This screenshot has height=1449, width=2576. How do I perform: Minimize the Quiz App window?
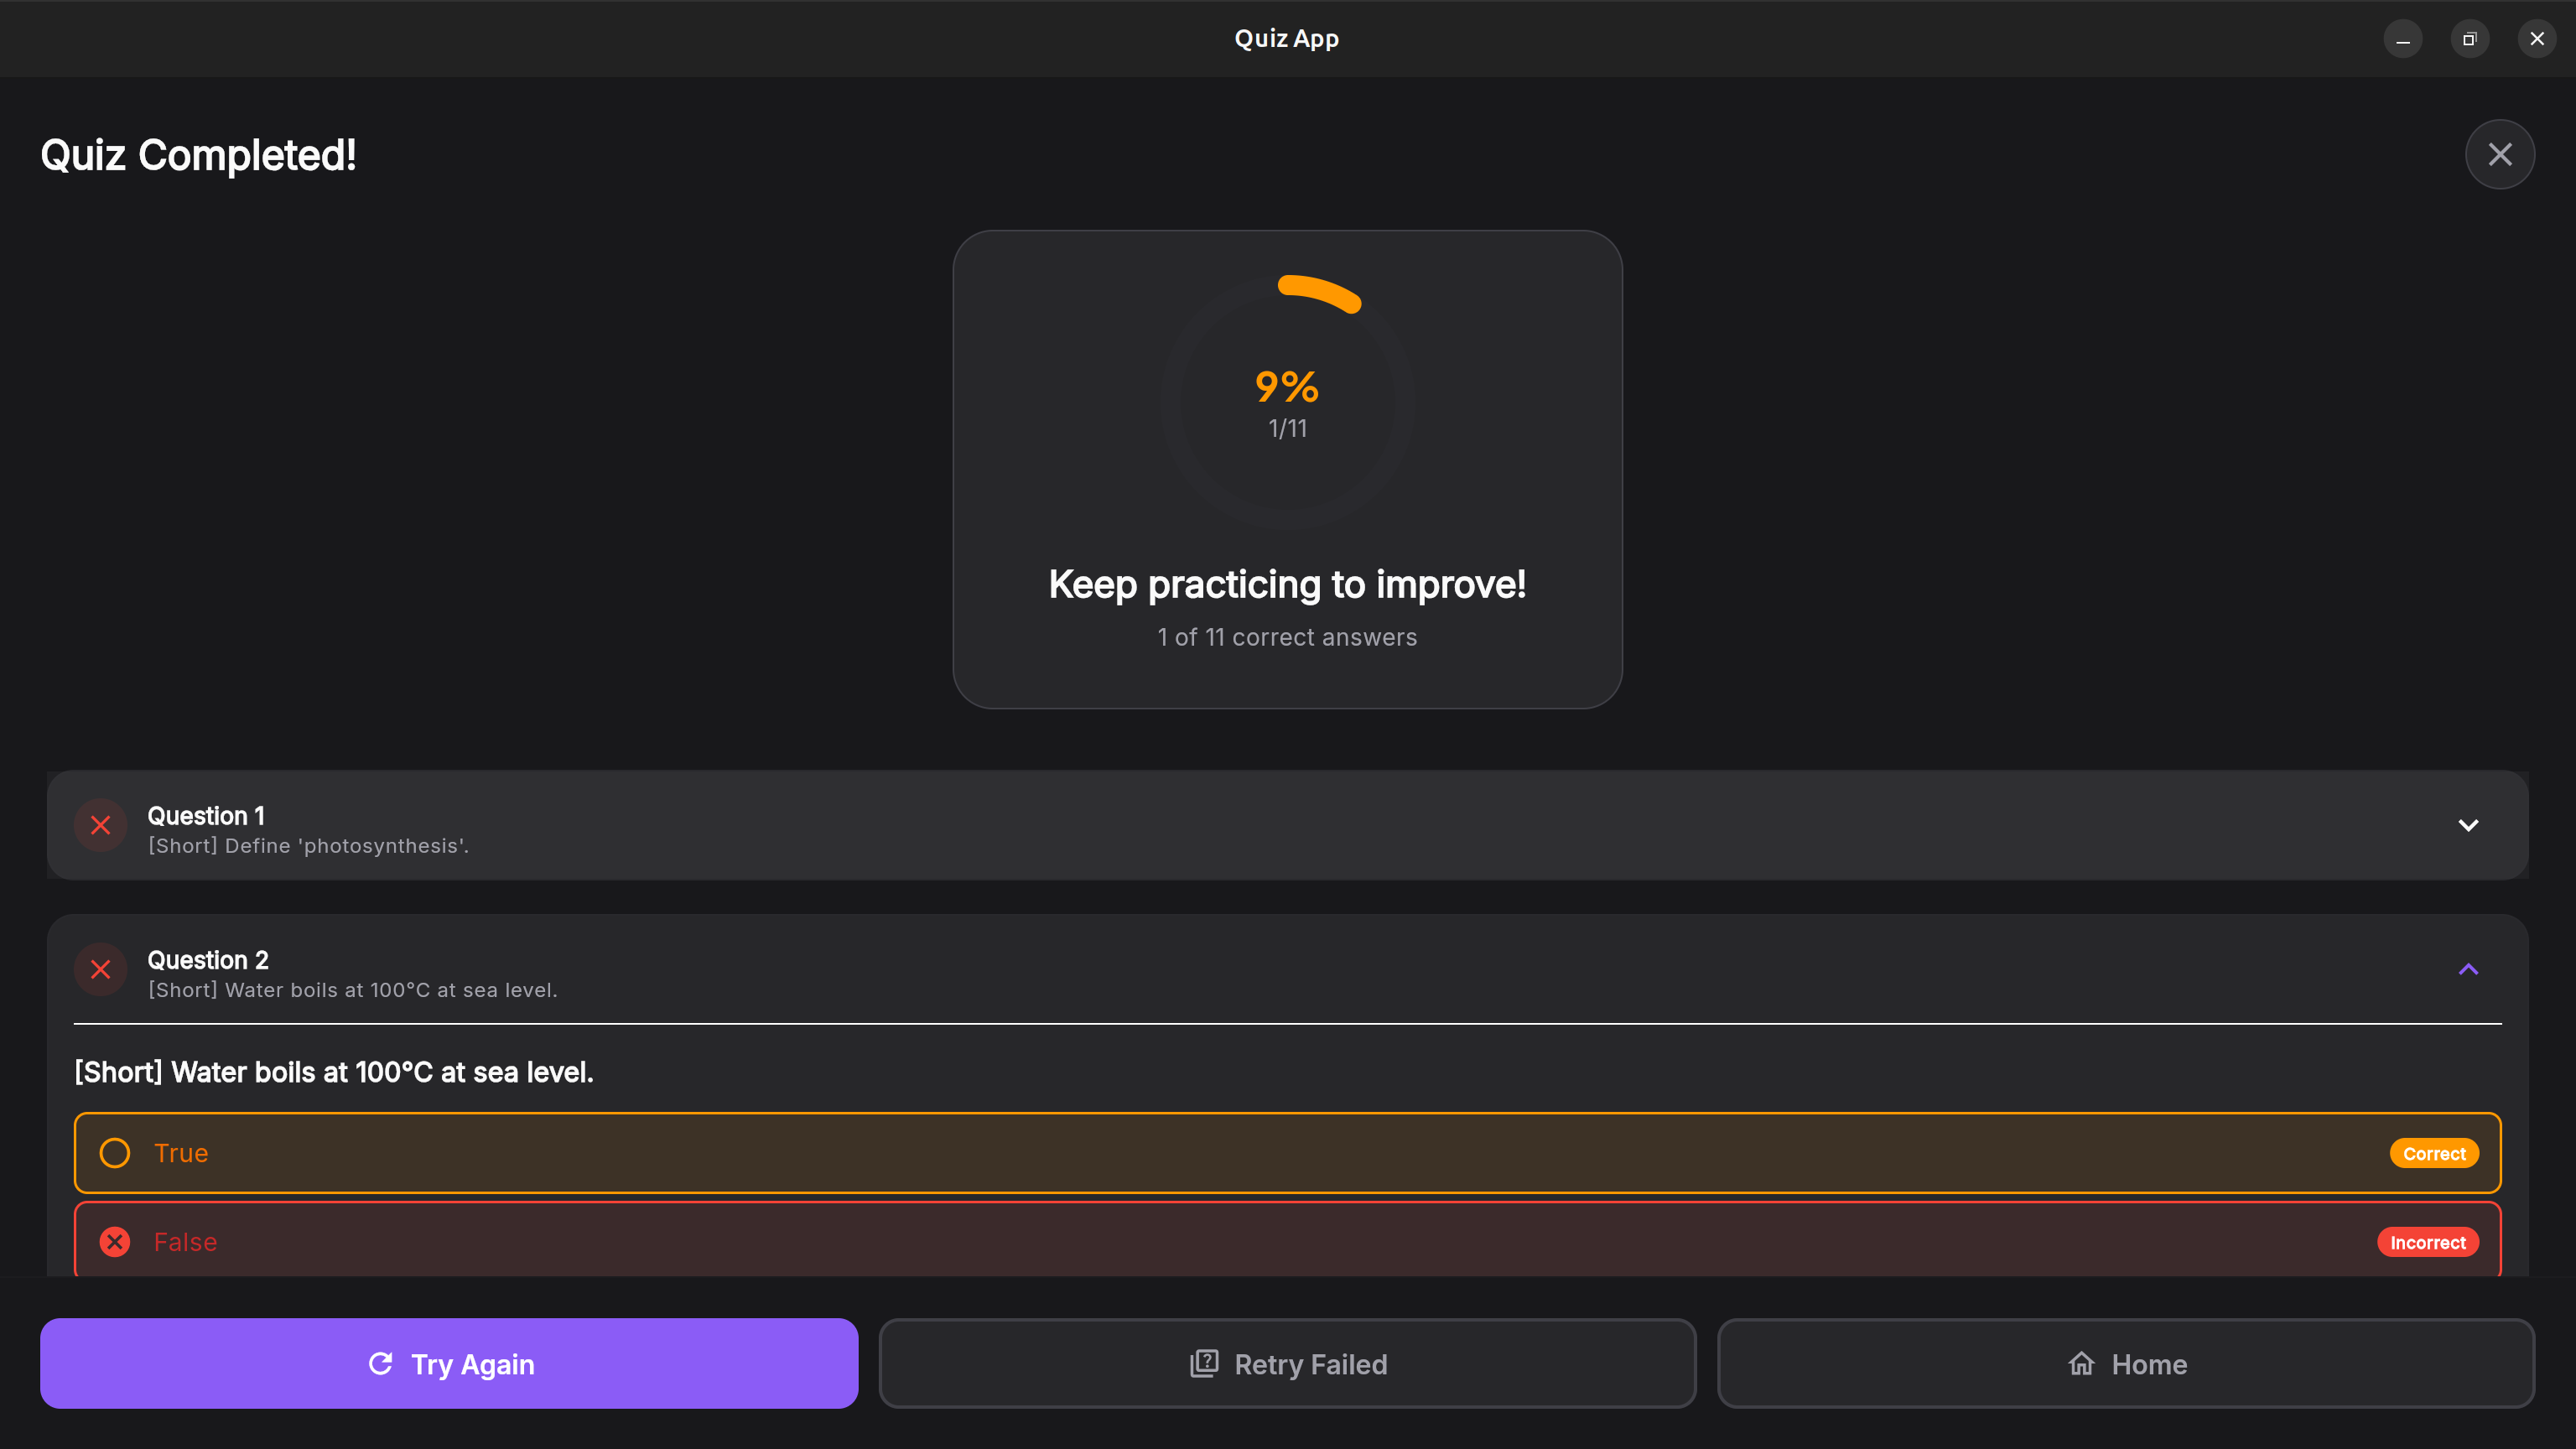2402,39
